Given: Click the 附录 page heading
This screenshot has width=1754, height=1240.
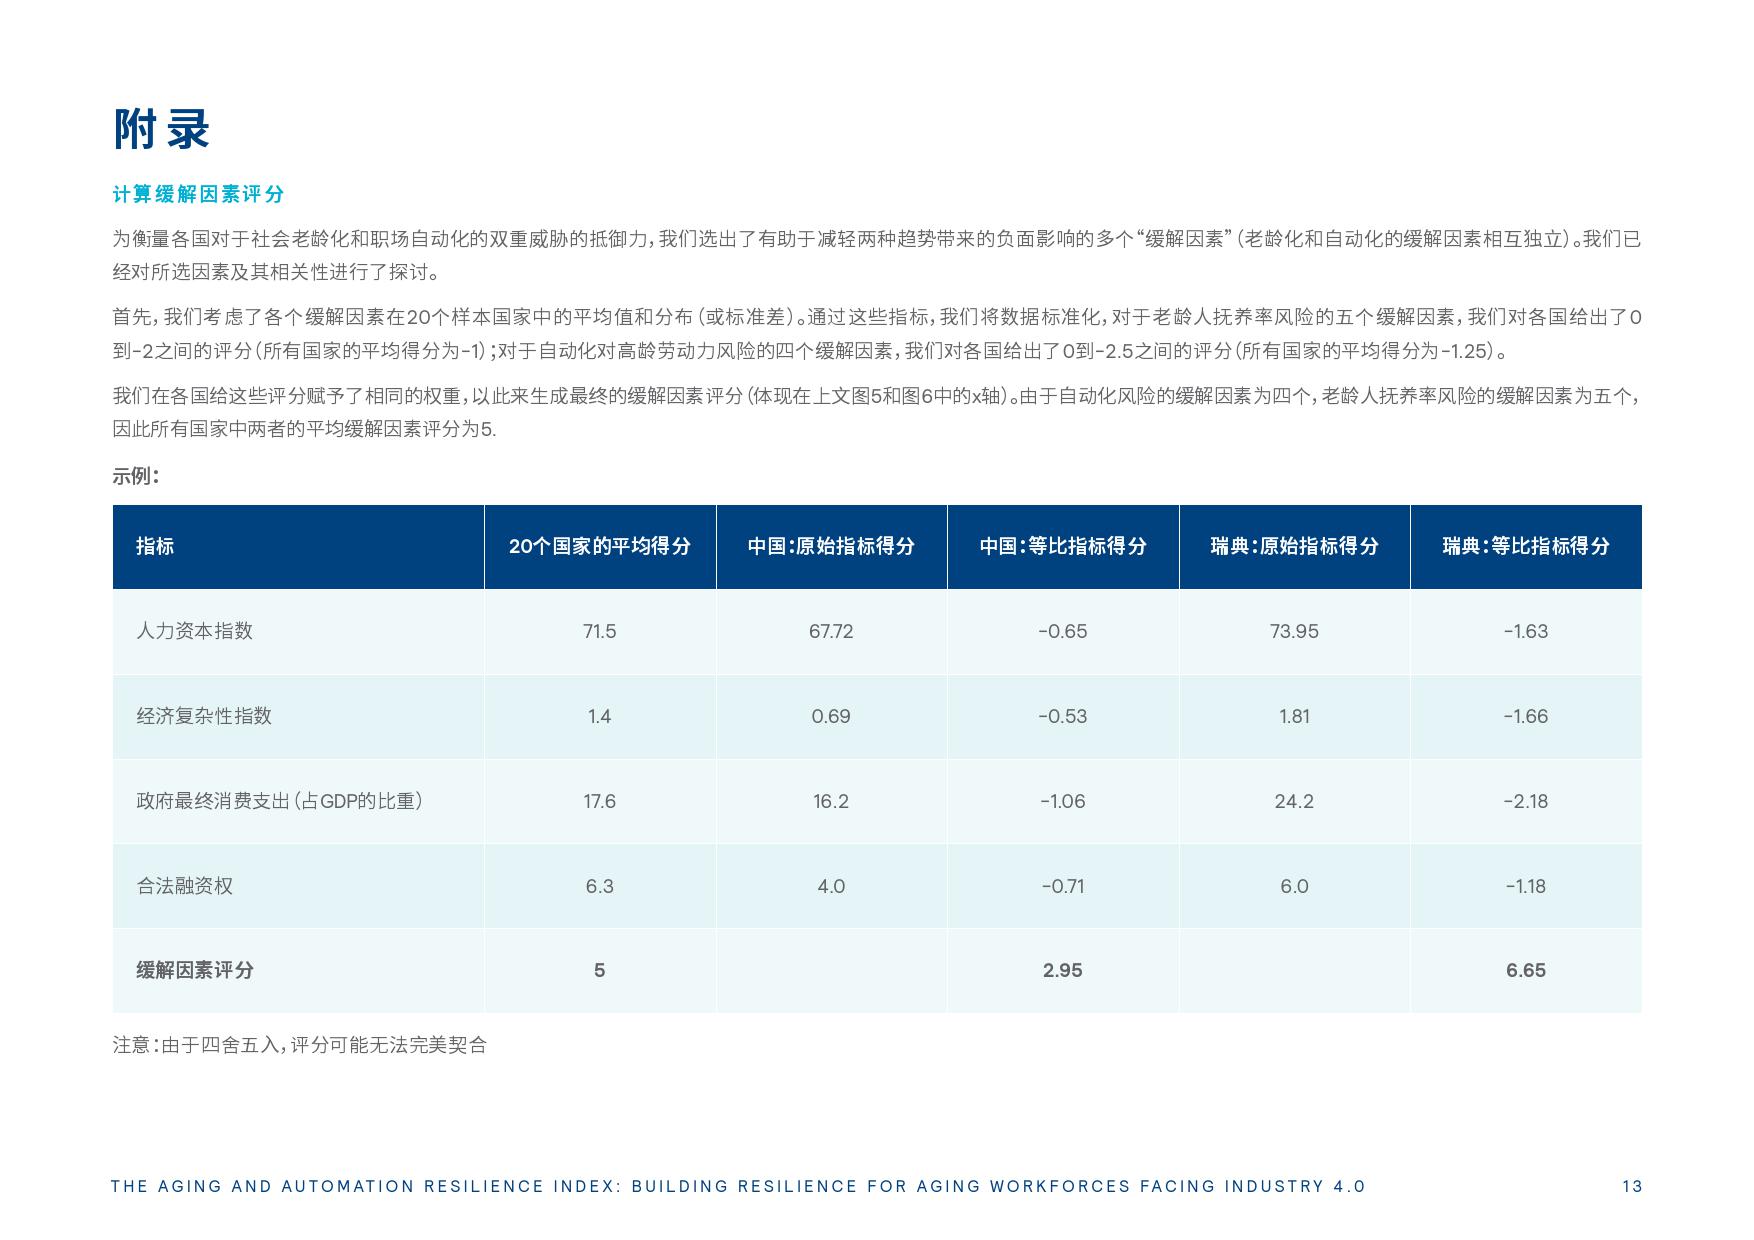Looking at the screenshot, I should point(161,130).
